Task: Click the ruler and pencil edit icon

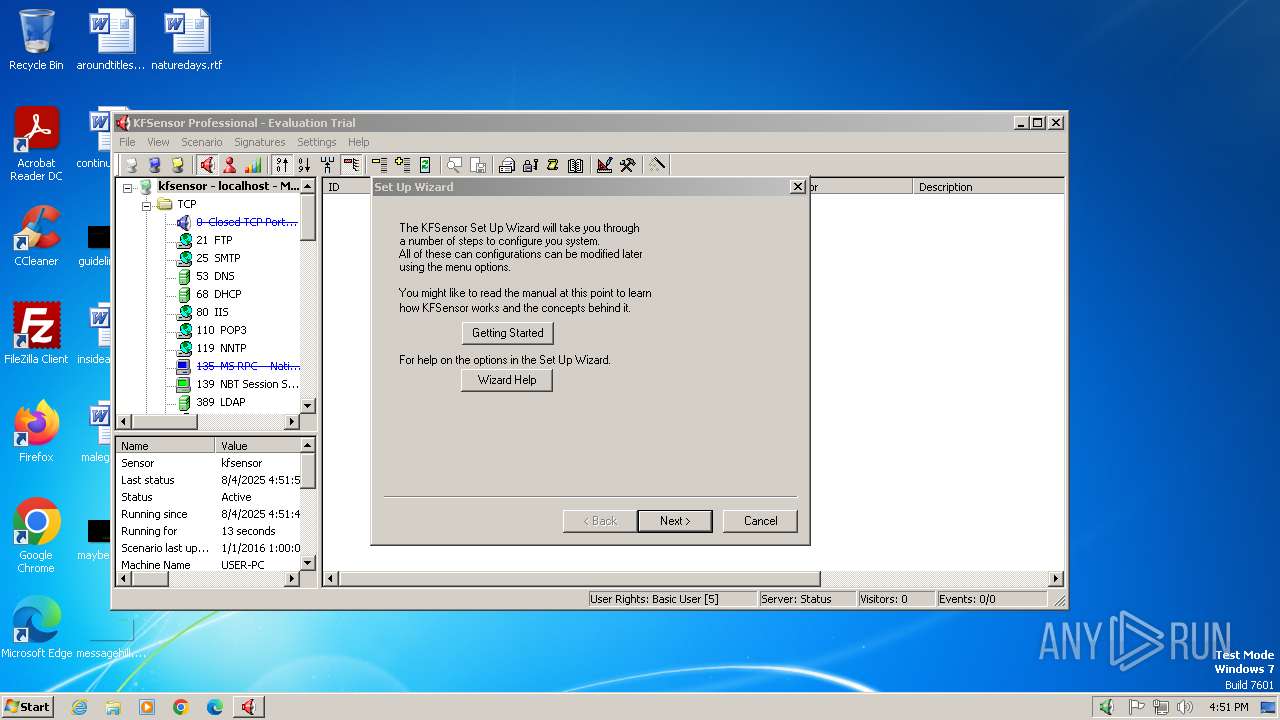Action: click(x=604, y=165)
